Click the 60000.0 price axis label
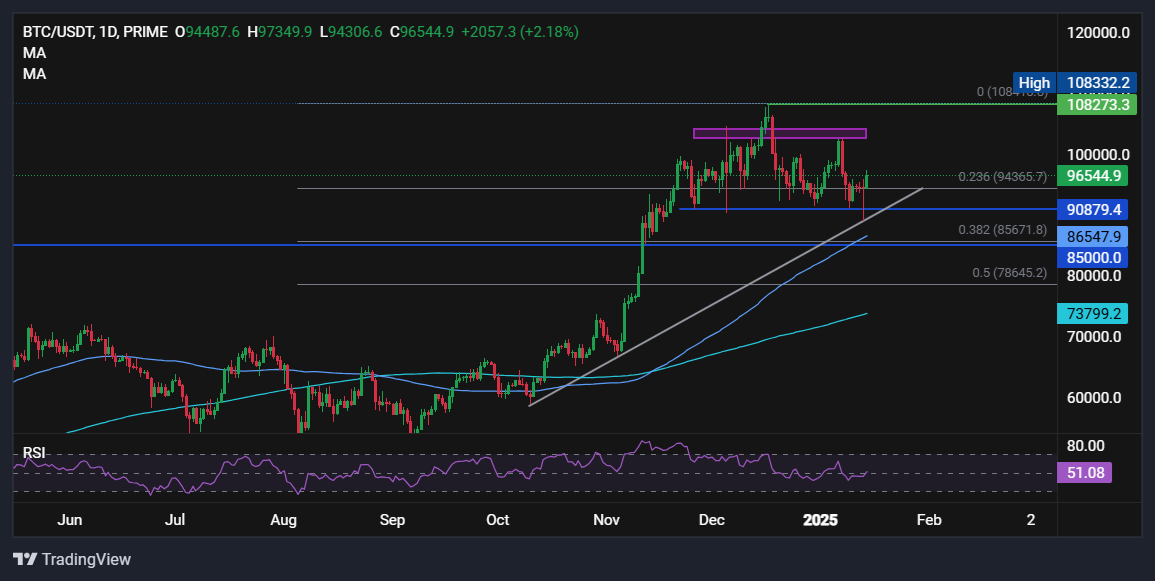1155x581 pixels. point(1095,398)
